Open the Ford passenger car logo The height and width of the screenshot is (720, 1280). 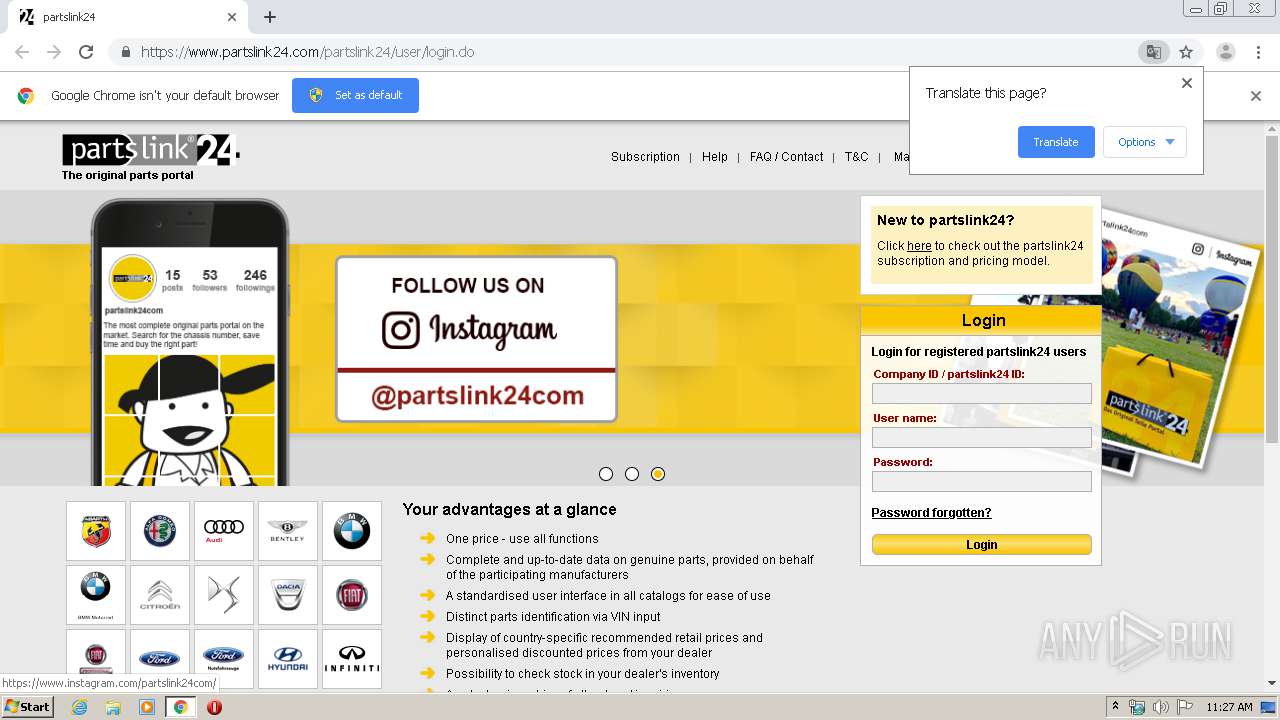[160, 659]
